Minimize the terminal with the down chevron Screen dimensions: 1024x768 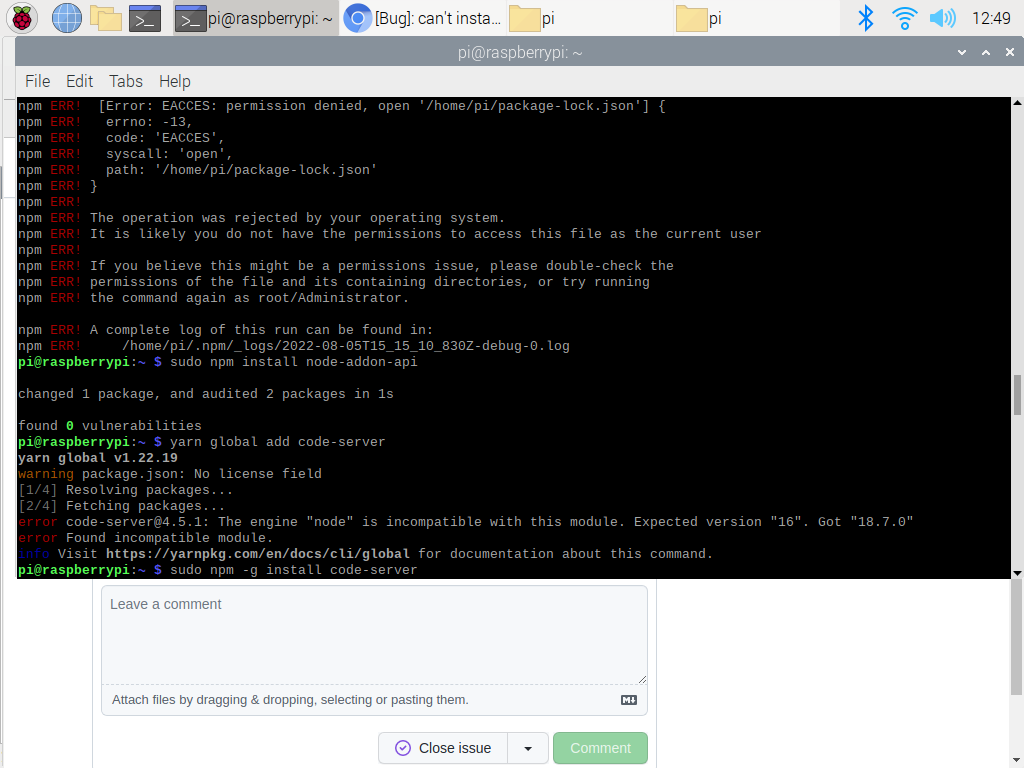point(961,52)
